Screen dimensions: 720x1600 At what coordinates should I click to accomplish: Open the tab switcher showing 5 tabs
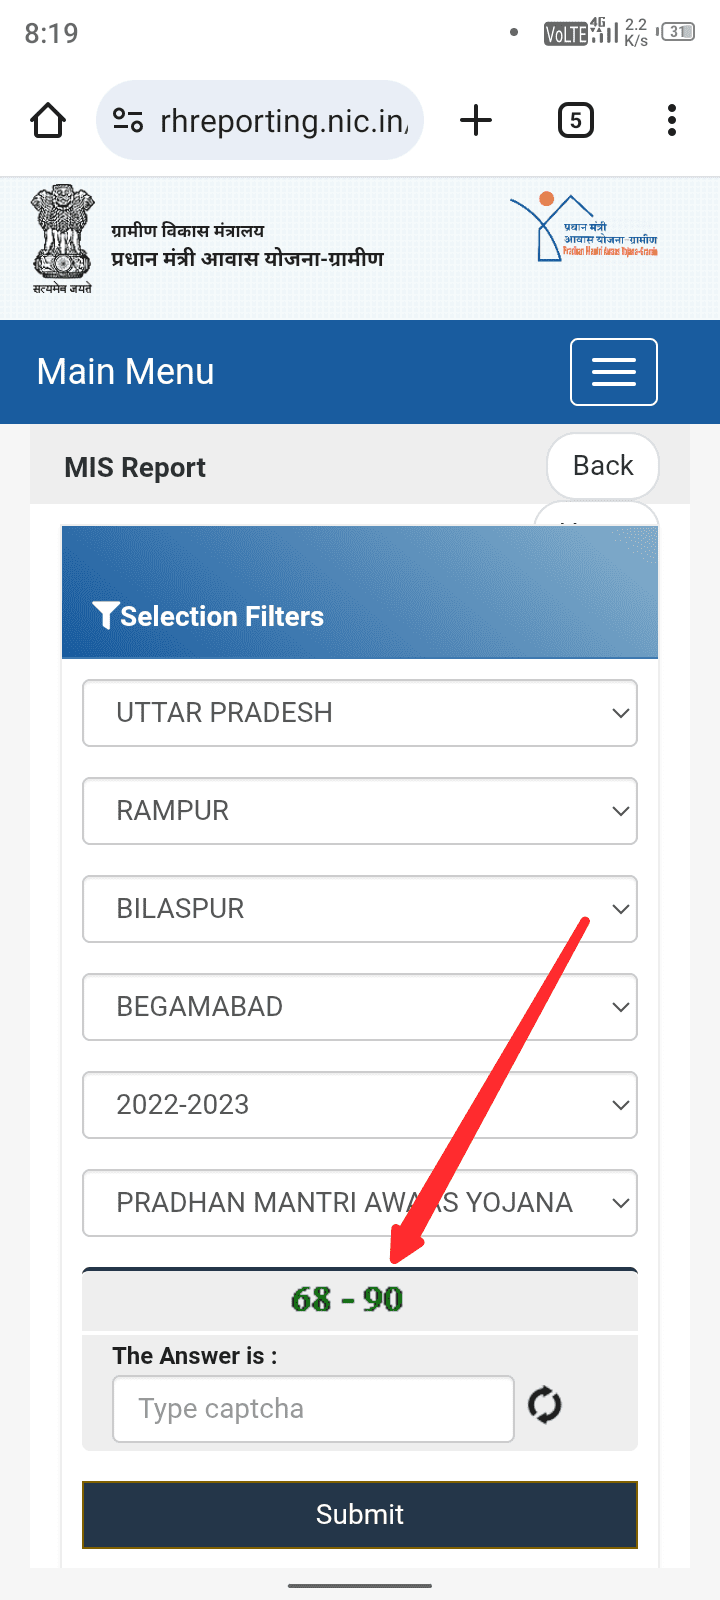(575, 121)
